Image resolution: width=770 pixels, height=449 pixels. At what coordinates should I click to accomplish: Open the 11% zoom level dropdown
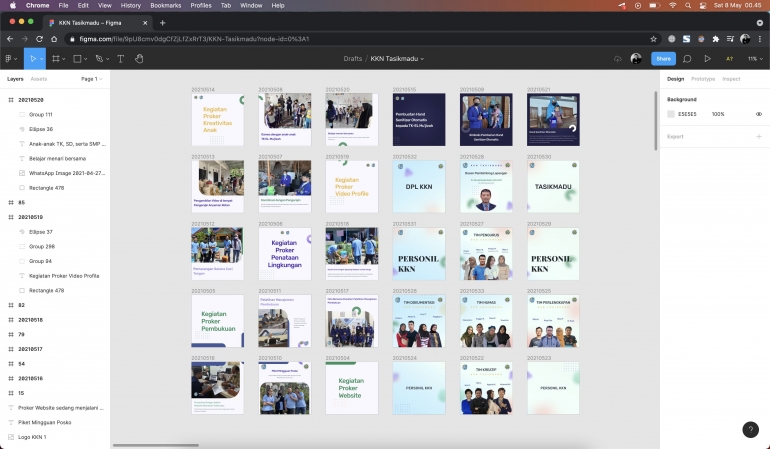[755, 58]
